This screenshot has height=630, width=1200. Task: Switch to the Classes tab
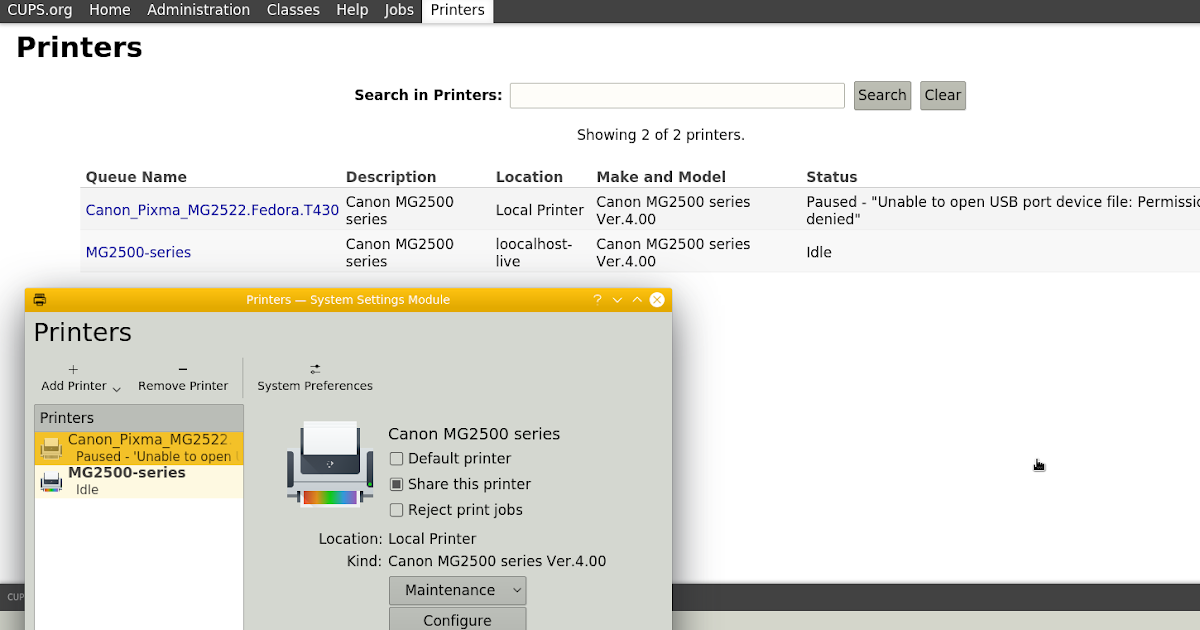point(293,10)
